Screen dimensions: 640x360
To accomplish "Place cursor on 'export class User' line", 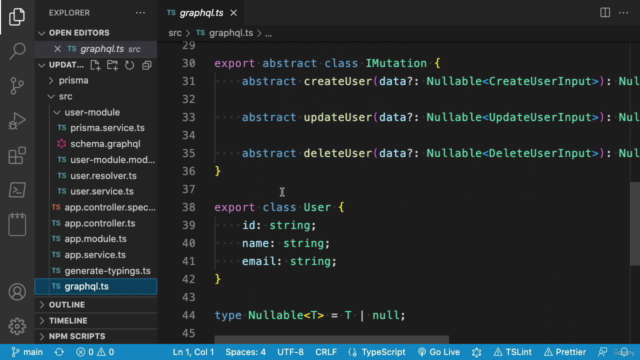I will tap(279, 207).
